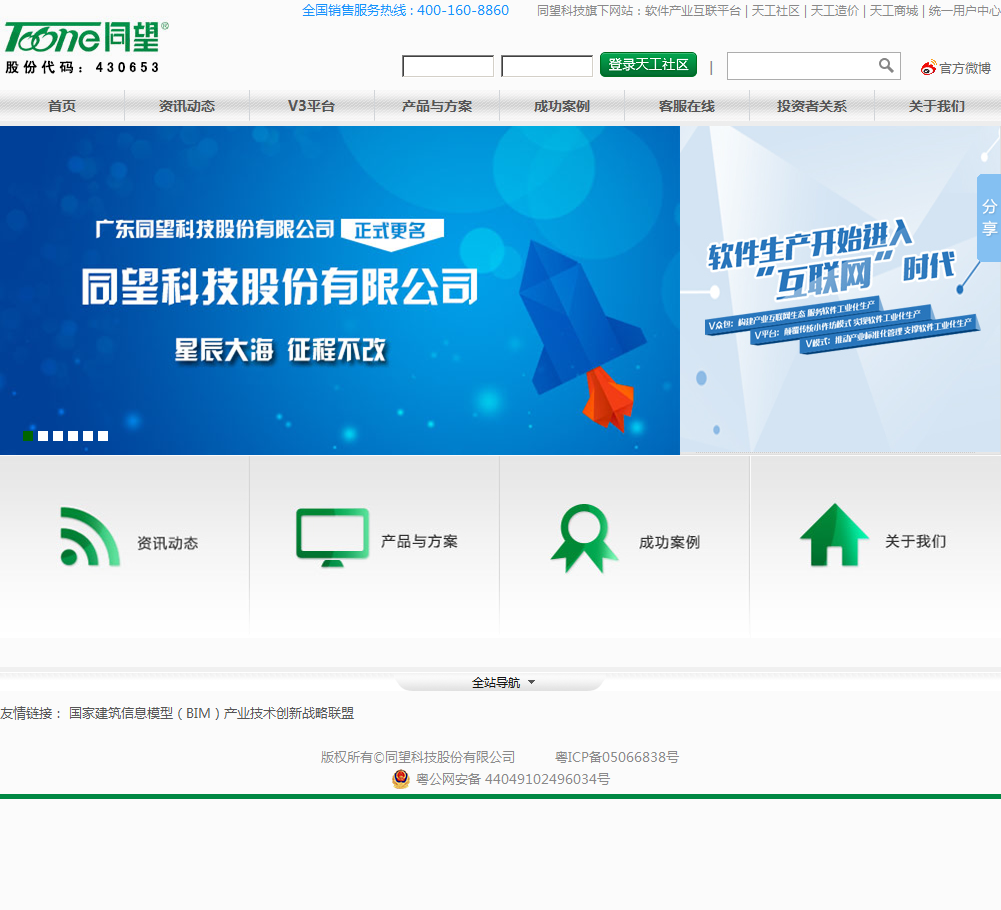Select the fourth carousel slide dot
This screenshot has height=910, width=1001.
73,436
